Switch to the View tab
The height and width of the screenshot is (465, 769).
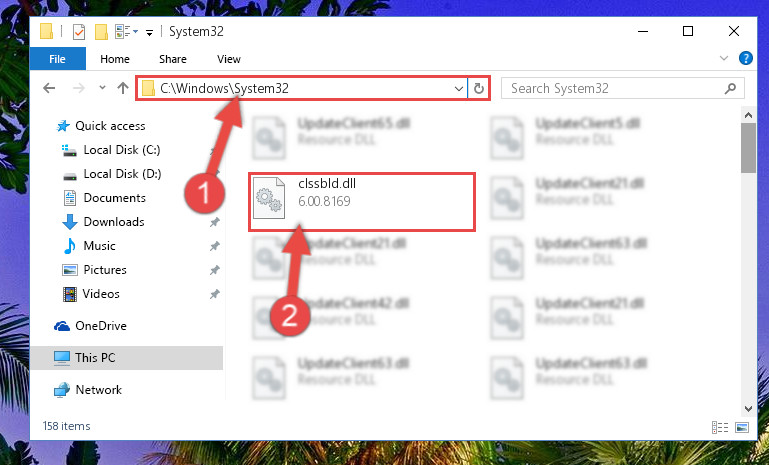click(229, 59)
